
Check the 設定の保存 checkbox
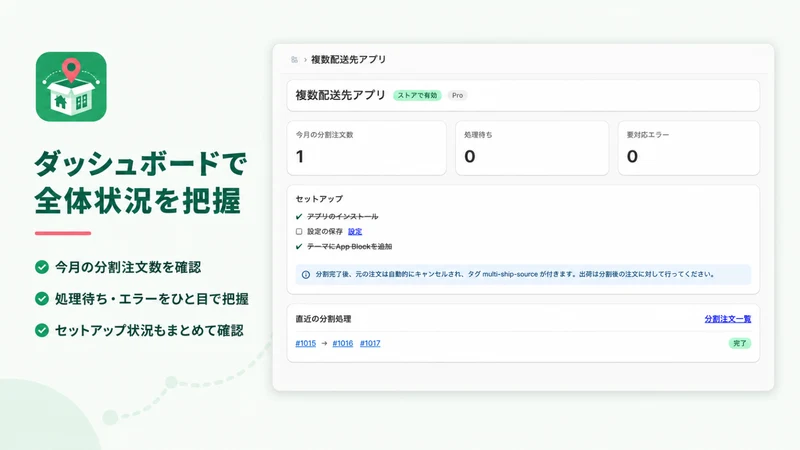point(299,232)
